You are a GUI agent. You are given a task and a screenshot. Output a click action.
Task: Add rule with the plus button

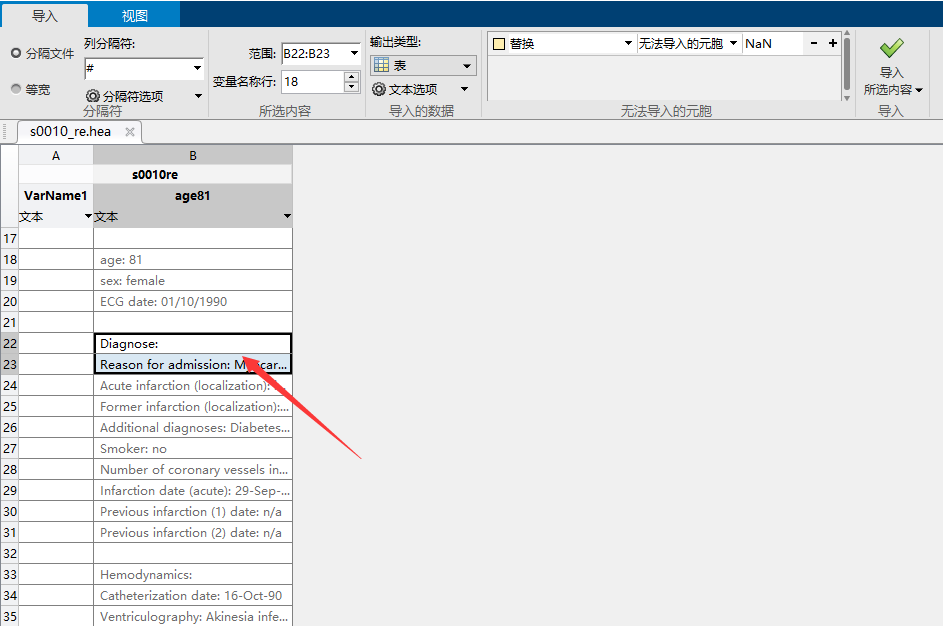(832, 43)
